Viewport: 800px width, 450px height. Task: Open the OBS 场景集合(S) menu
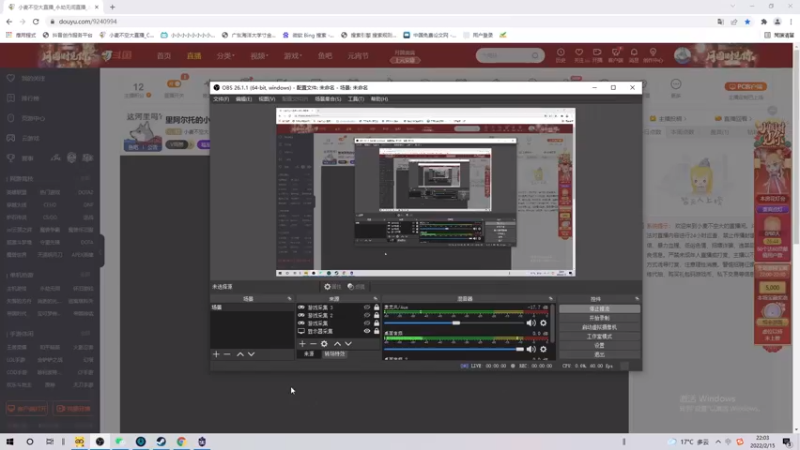click(x=328, y=99)
